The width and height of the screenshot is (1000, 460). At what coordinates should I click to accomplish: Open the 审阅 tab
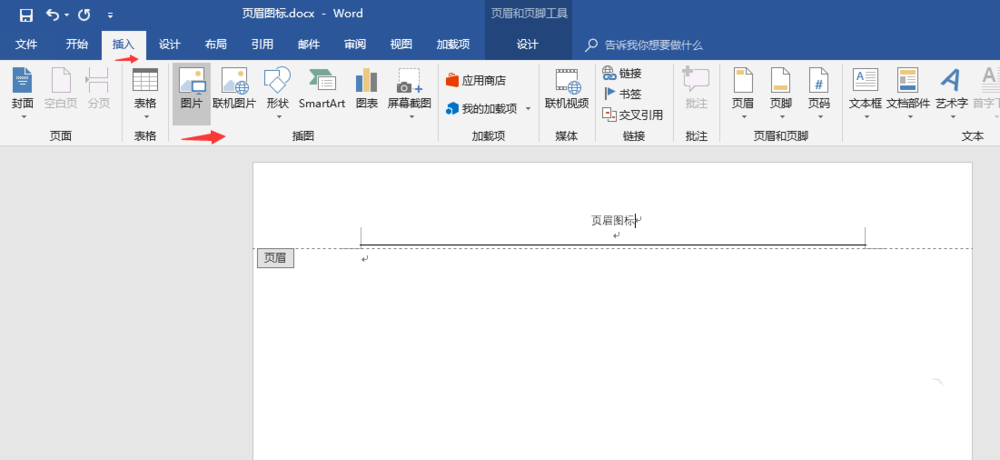(x=355, y=44)
